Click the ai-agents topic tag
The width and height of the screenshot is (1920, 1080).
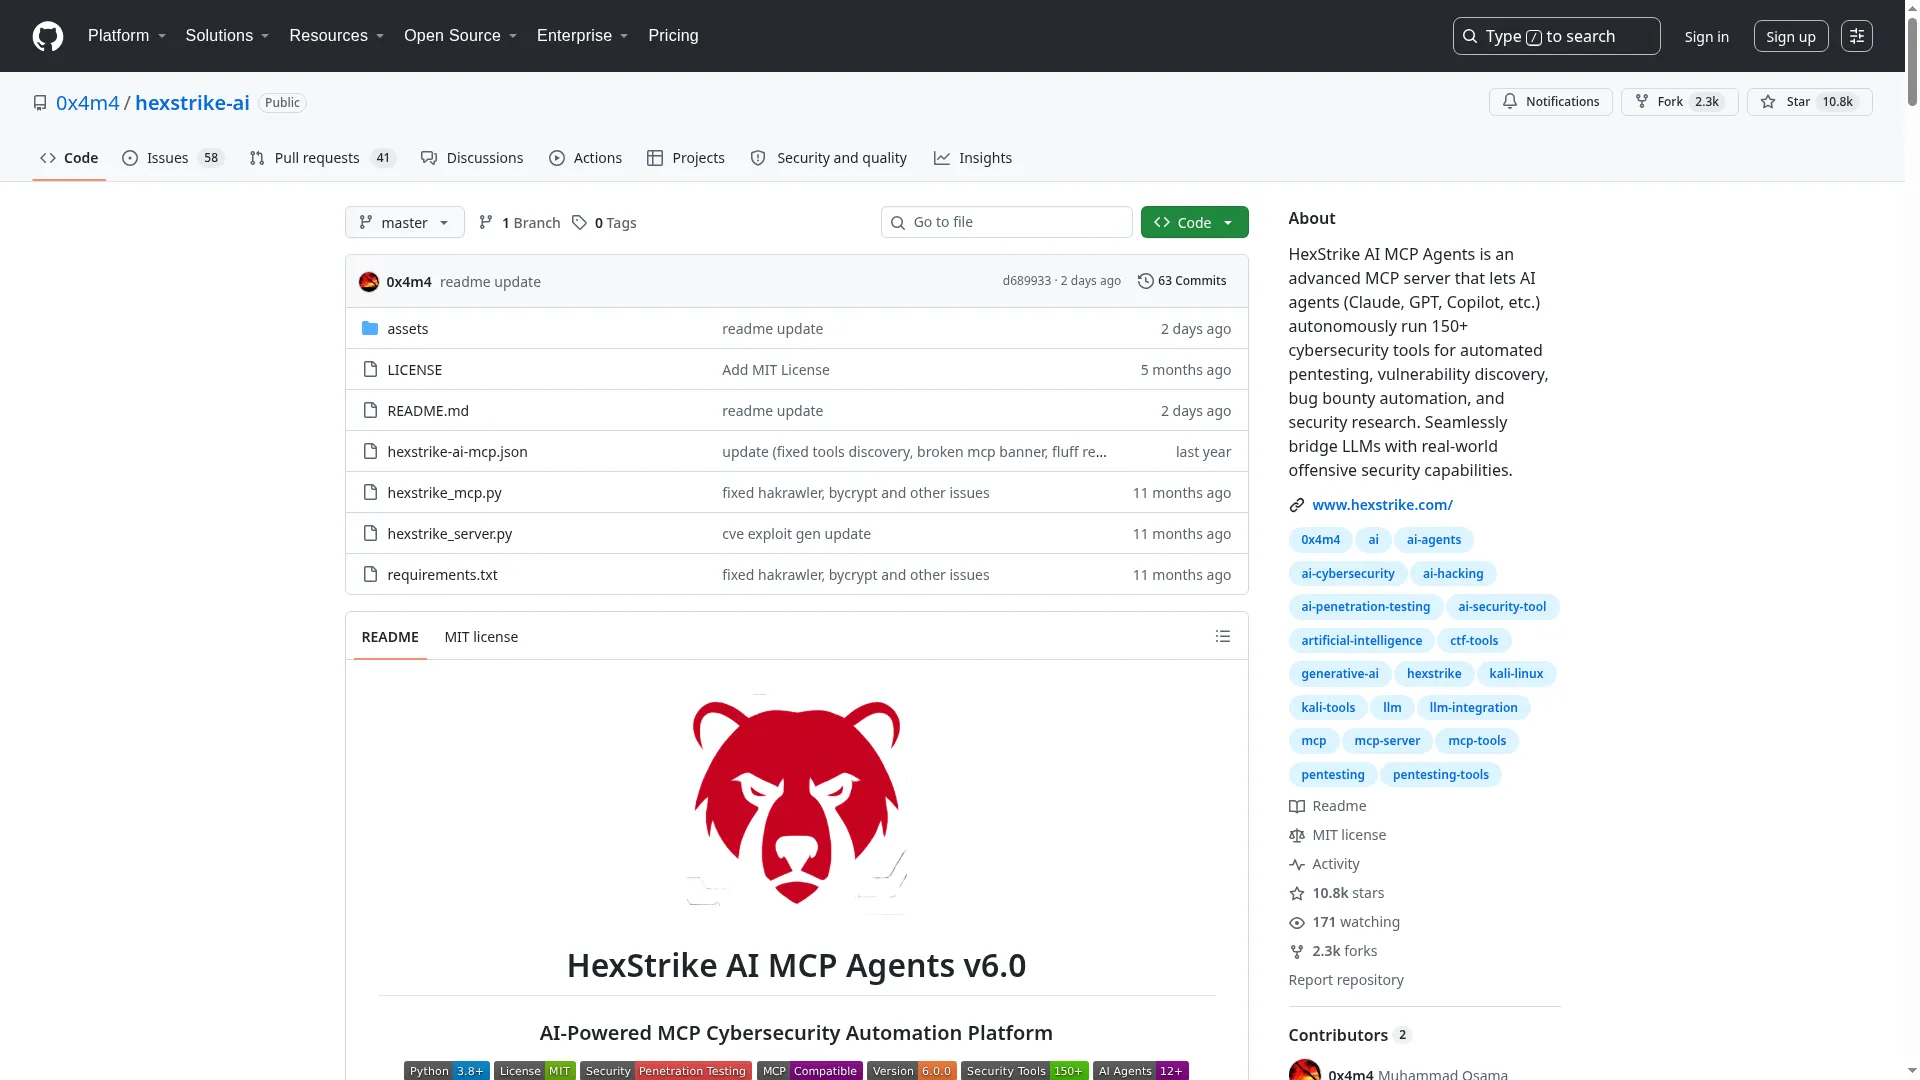(1433, 540)
